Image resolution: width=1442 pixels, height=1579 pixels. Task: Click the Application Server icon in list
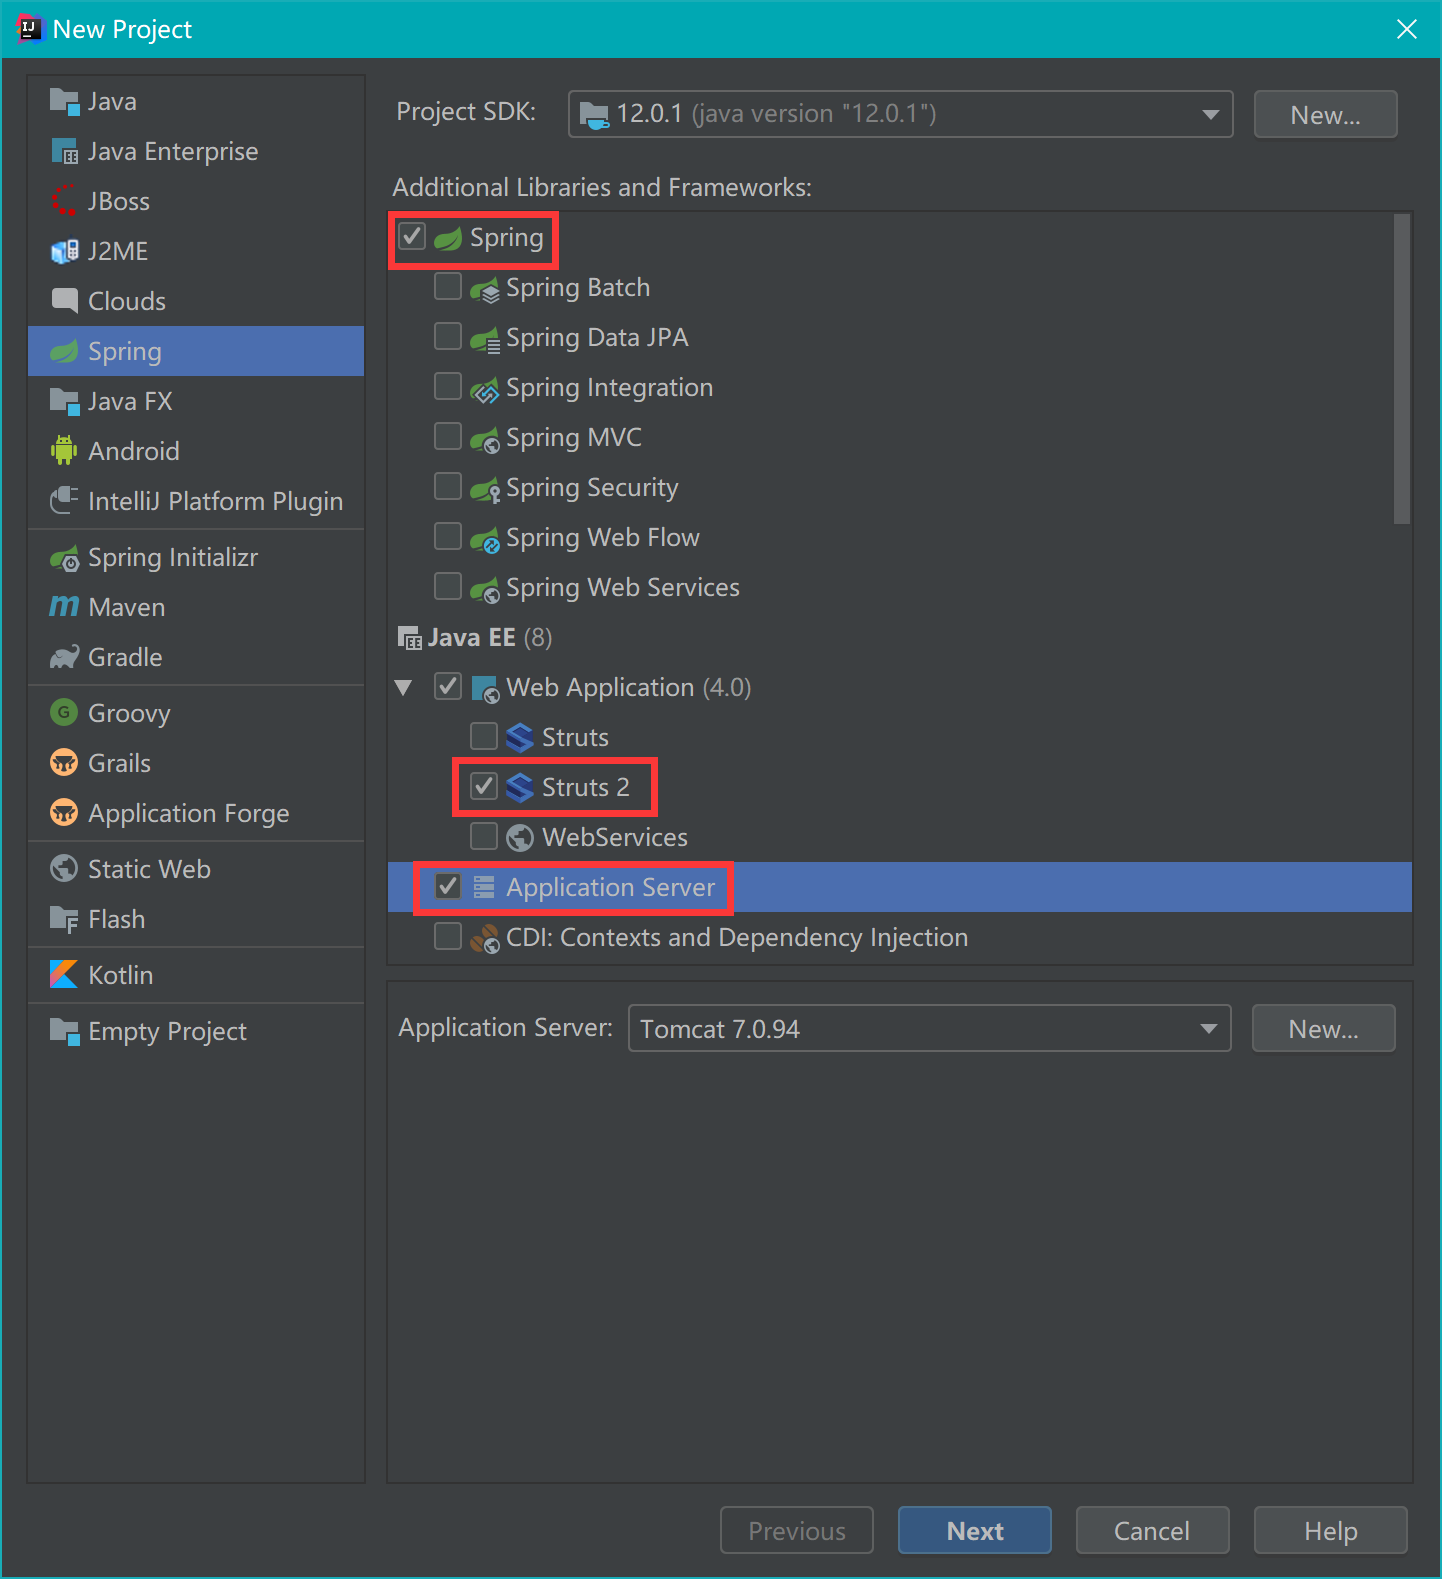484,887
